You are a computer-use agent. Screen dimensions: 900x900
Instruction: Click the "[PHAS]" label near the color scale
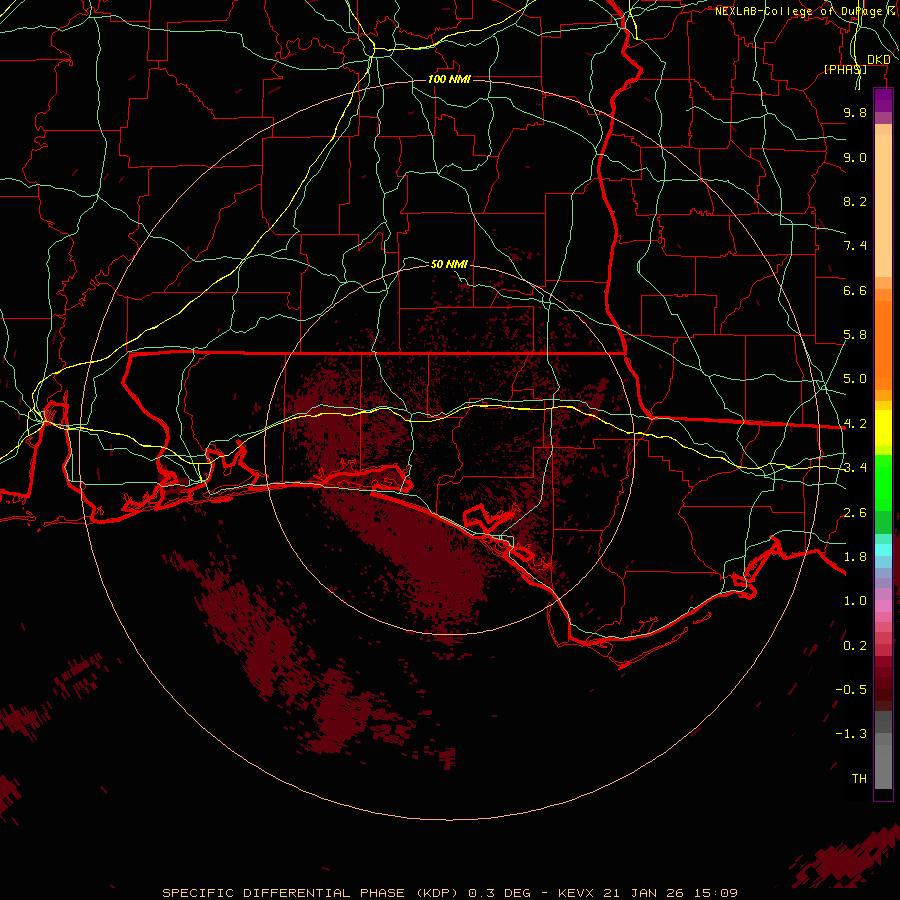[845, 69]
